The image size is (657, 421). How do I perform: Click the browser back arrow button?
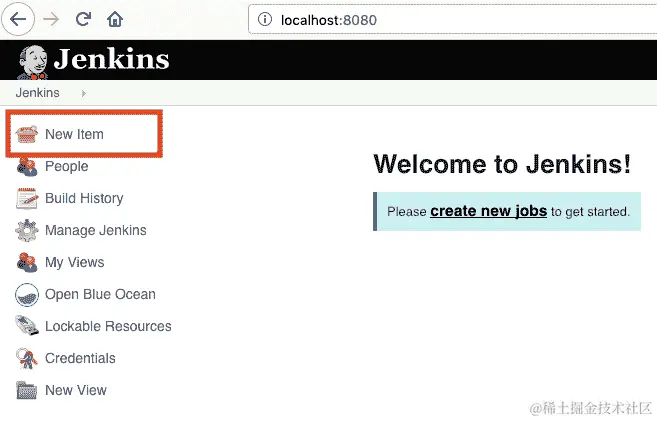pos(18,19)
